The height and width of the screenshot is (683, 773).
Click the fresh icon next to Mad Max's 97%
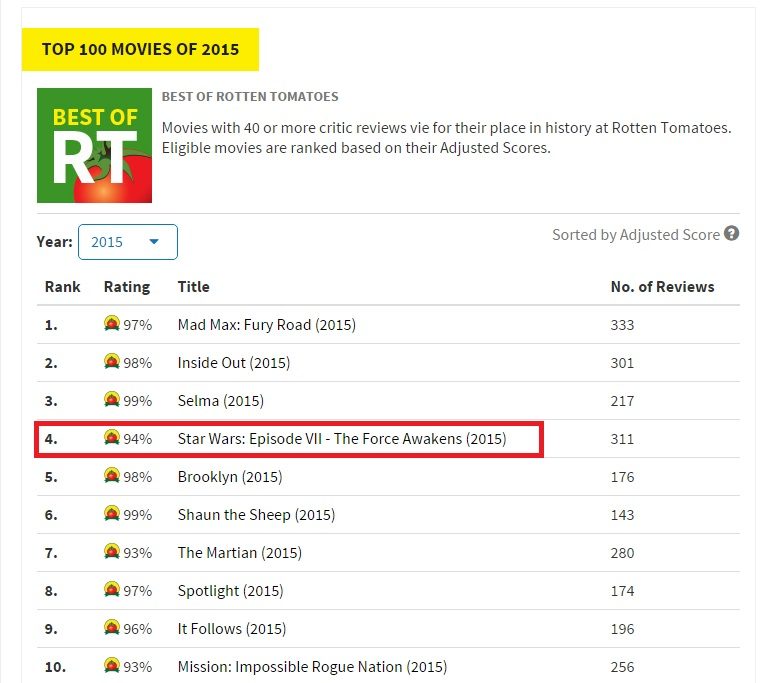[112, 324]
